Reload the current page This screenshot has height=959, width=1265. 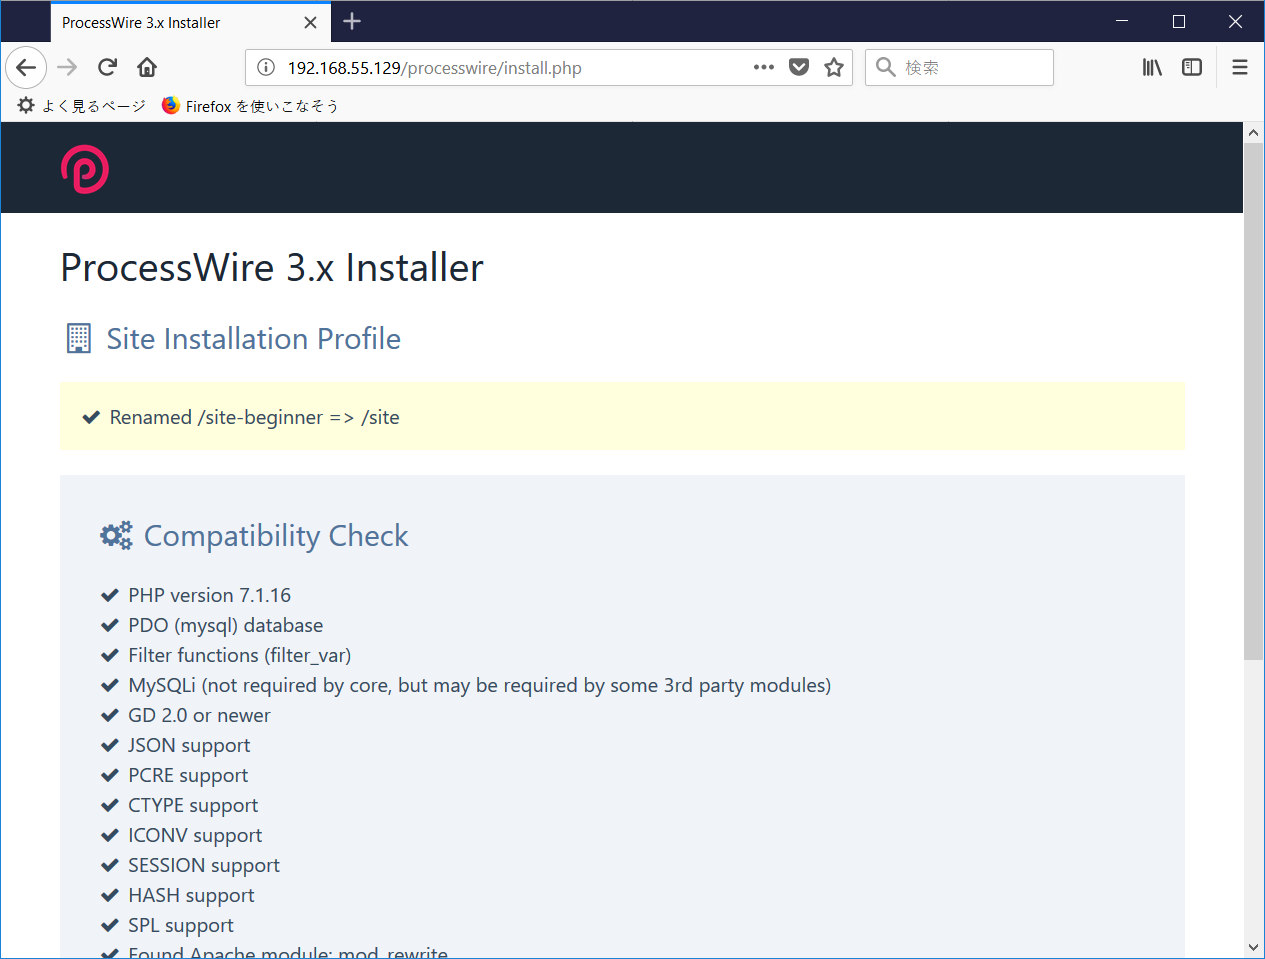106,67
